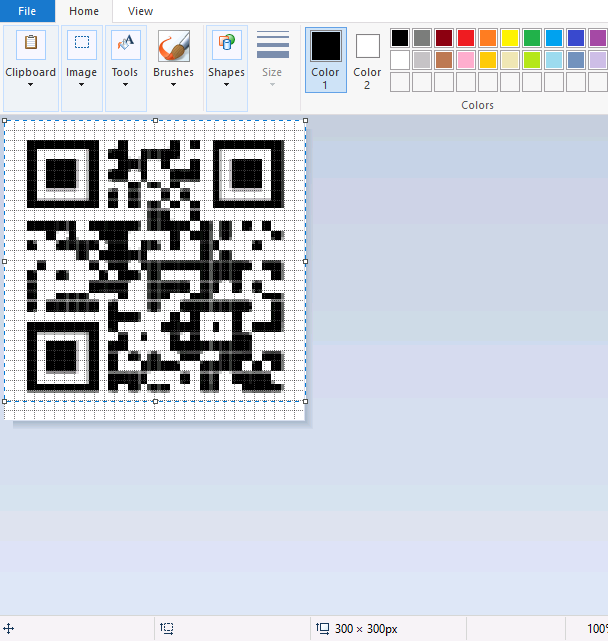Expand the Shapes dropdown arrow

pos(226,85)
